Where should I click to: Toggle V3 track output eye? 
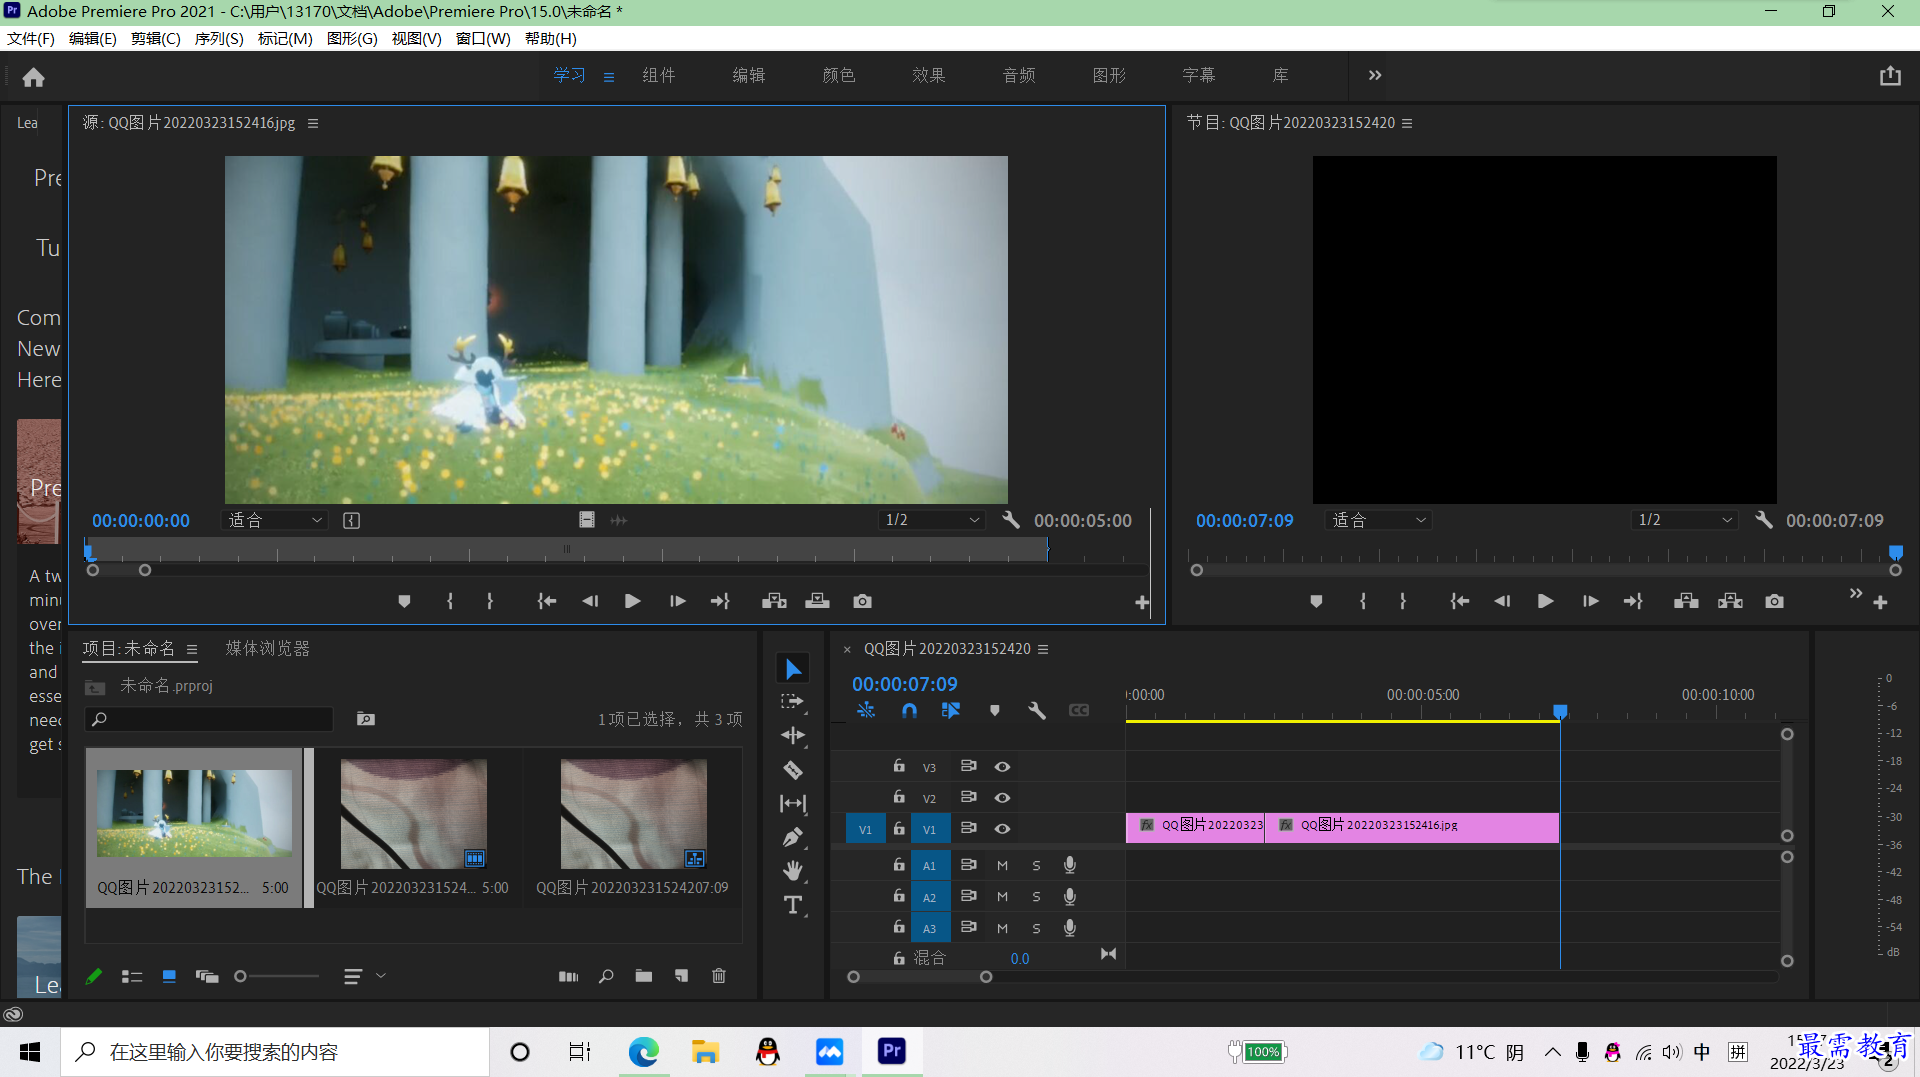click(x=1002, y=767)
